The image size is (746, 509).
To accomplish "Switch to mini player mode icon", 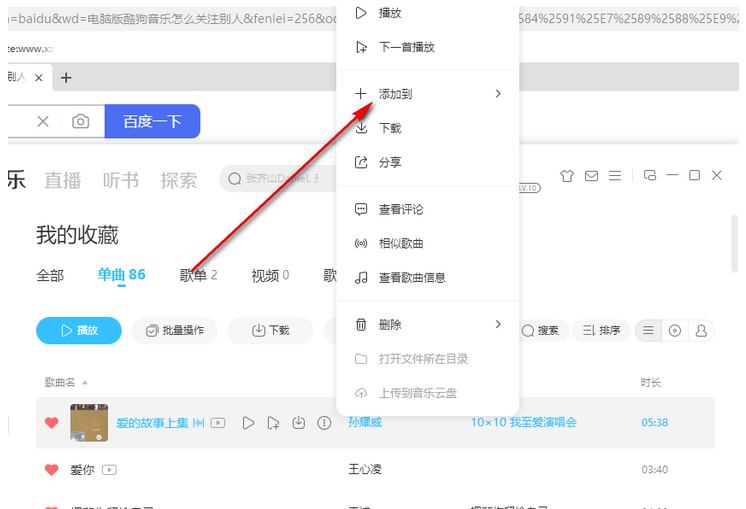I will click(650, 176).
